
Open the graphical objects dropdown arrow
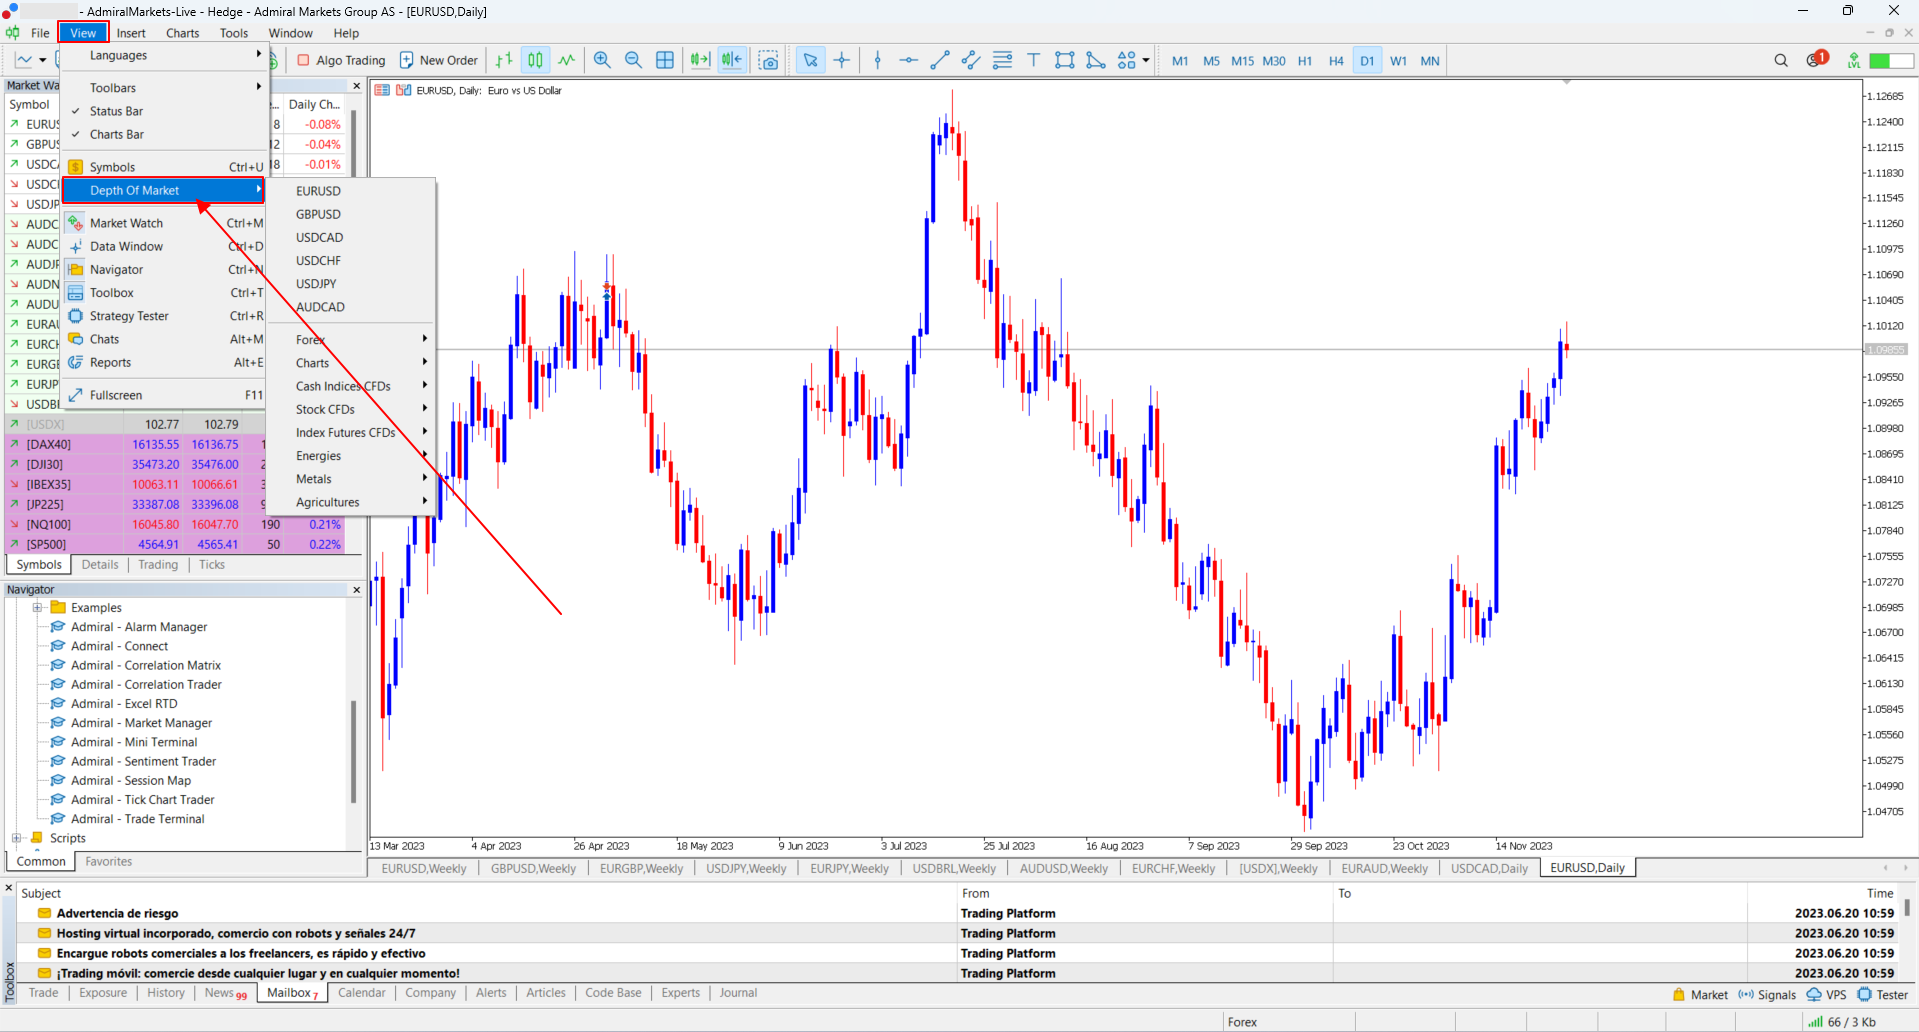pos(1146,60)
